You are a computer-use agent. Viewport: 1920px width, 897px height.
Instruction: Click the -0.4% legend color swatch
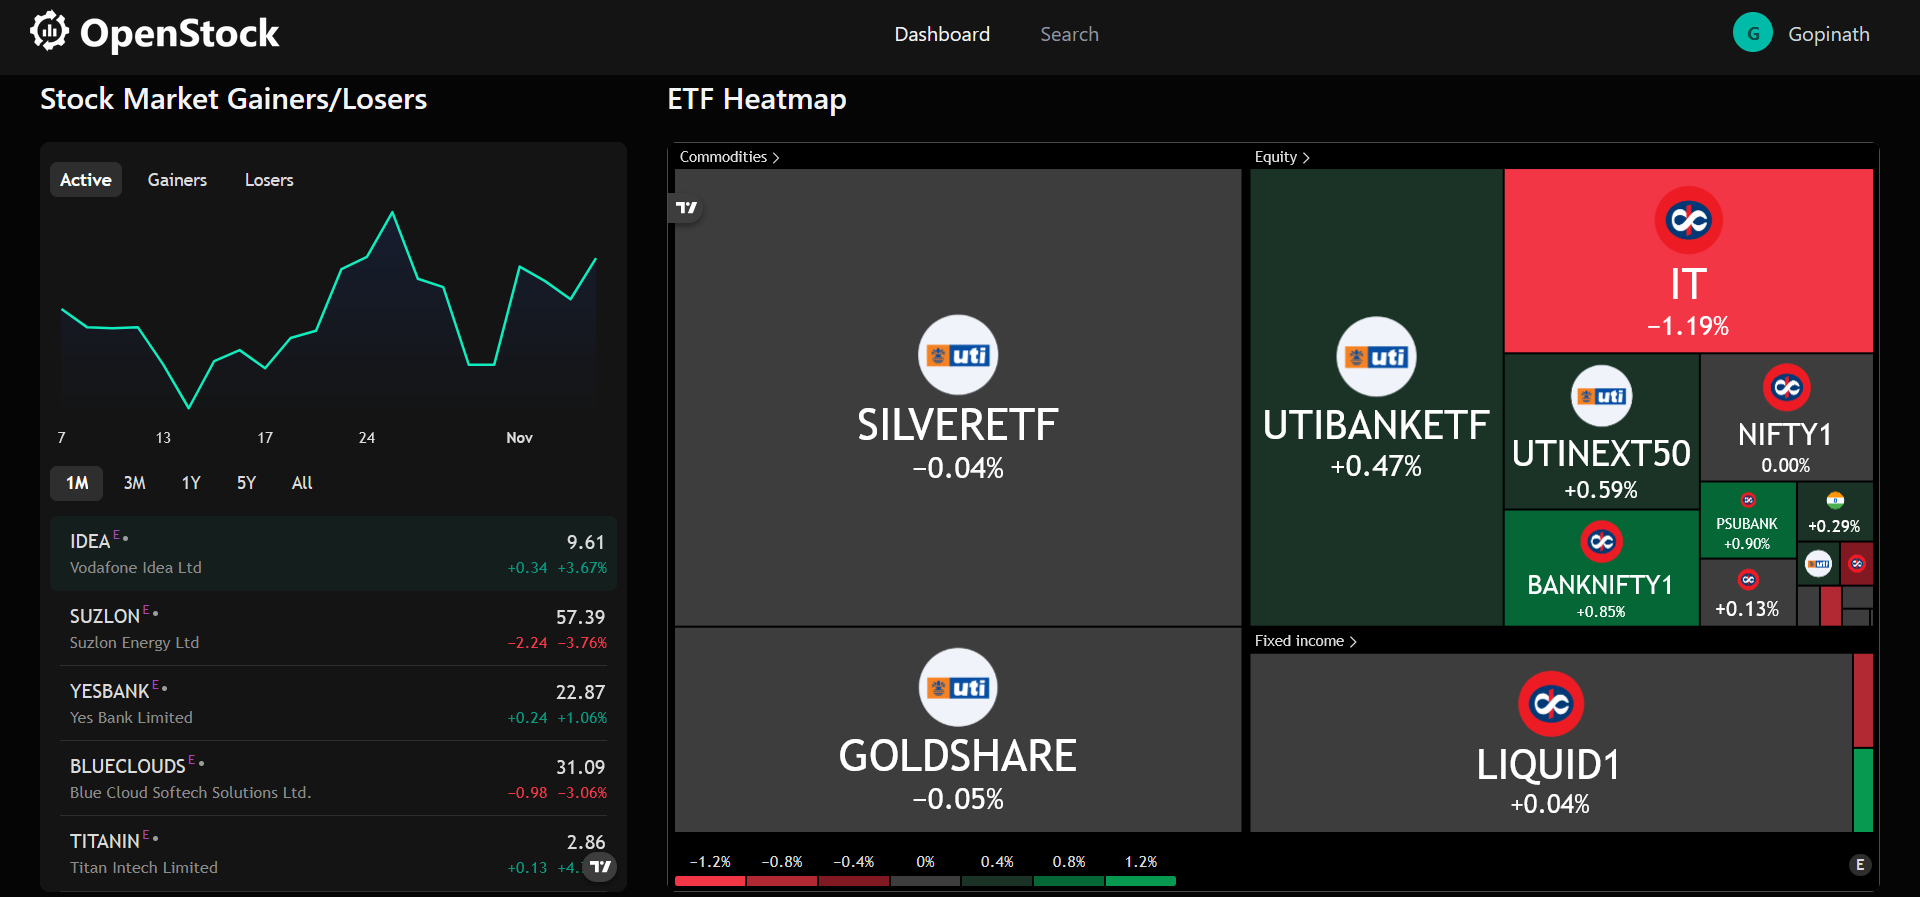tap(854, 881)
